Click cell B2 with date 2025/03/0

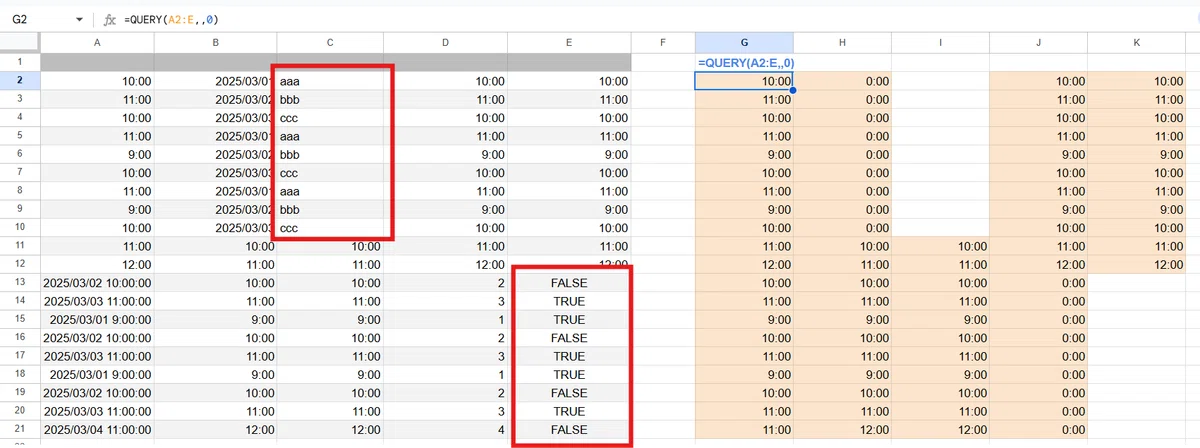pos(215,81)
